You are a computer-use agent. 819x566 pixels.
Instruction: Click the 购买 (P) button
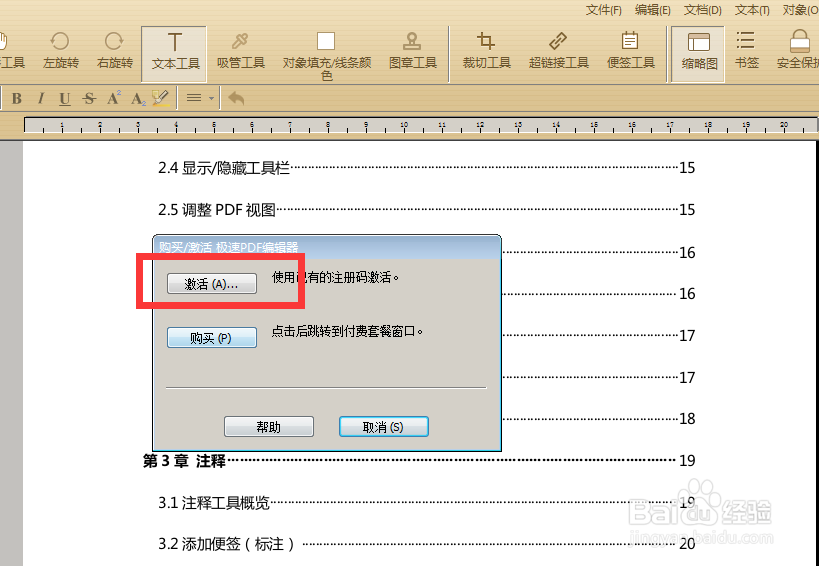(212, 338)
